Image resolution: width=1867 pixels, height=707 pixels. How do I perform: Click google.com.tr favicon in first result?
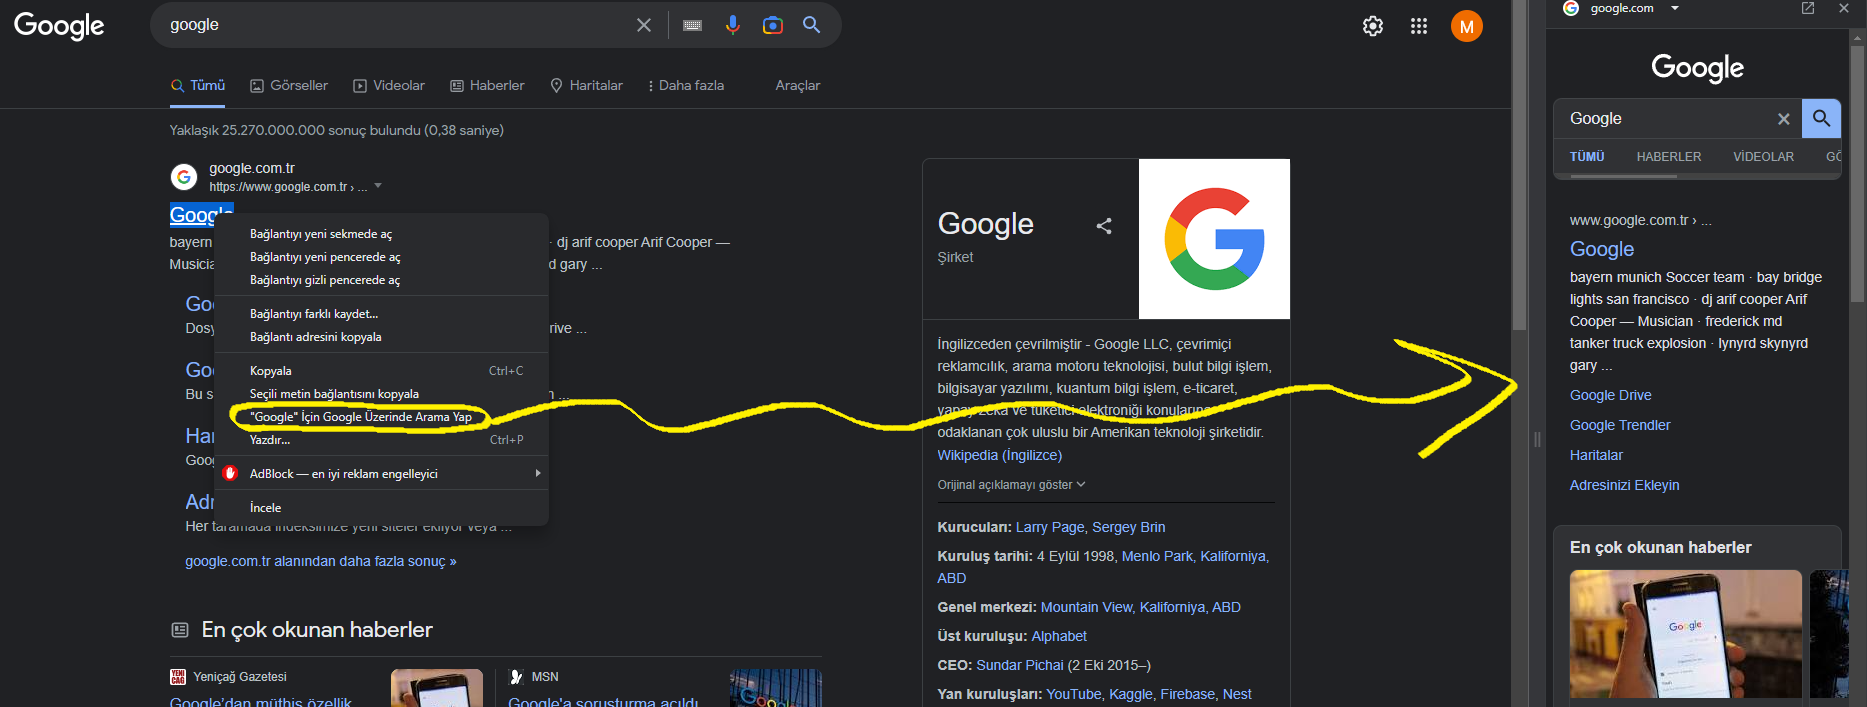[184, 177]
